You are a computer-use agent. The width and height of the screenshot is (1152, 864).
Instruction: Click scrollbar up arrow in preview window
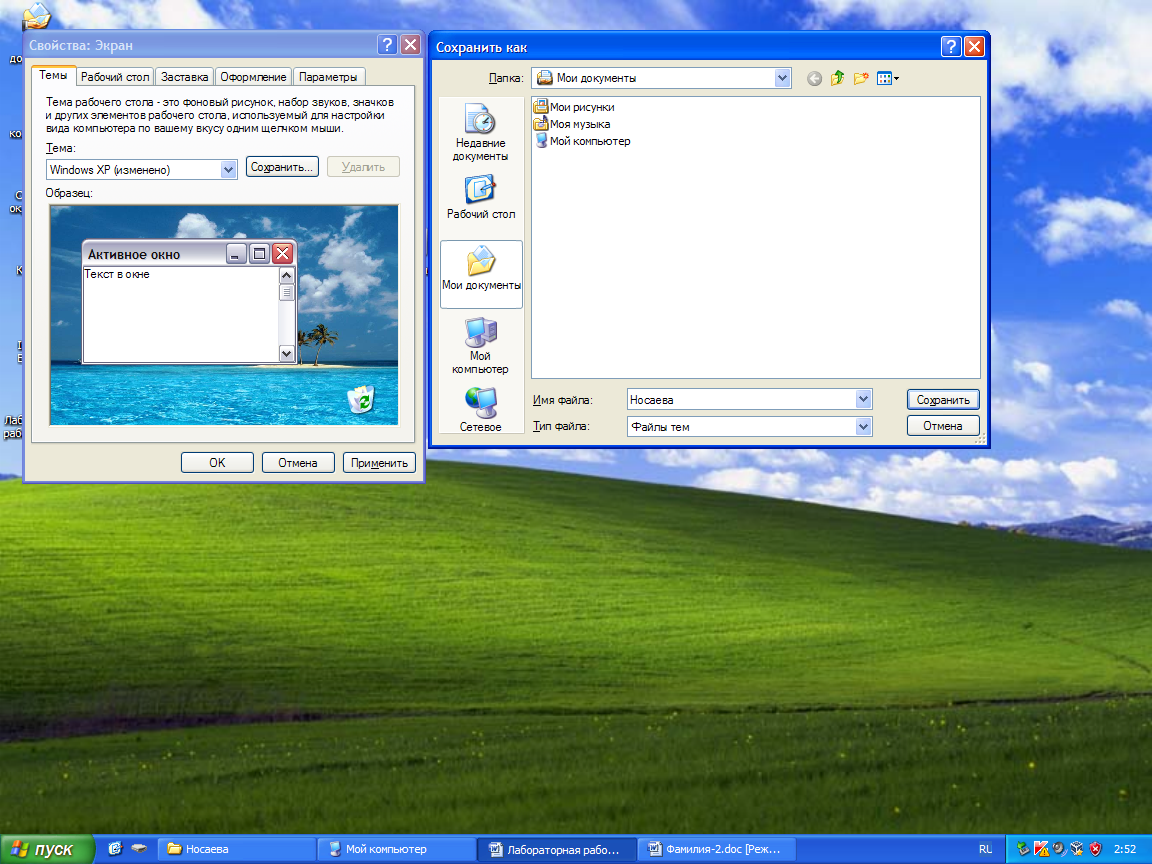(x=287, y=276)
